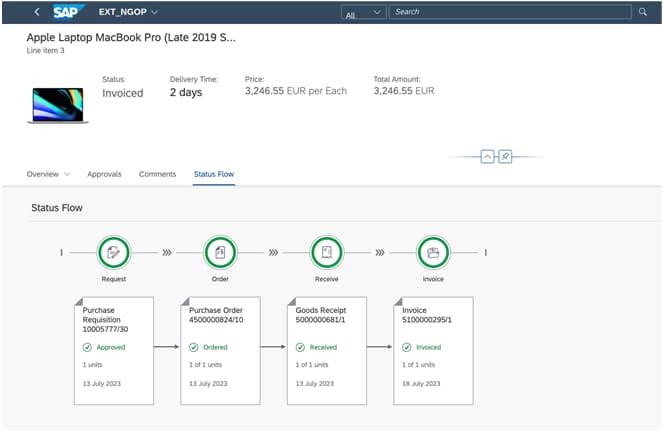This screenshot has width=663, height=433.
Task: Click the Ordered status text
Action: click(215, 347)
